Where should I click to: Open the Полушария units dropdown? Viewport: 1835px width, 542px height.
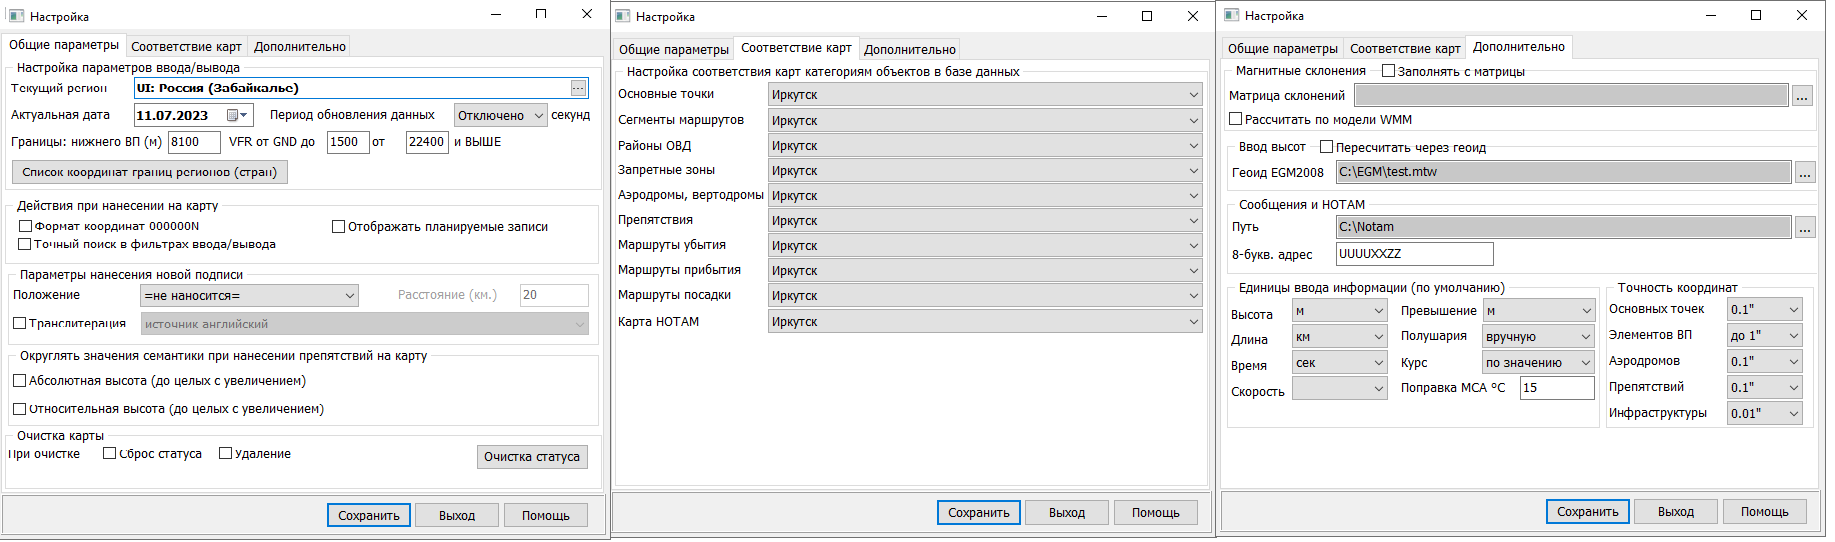[1538, 337]
